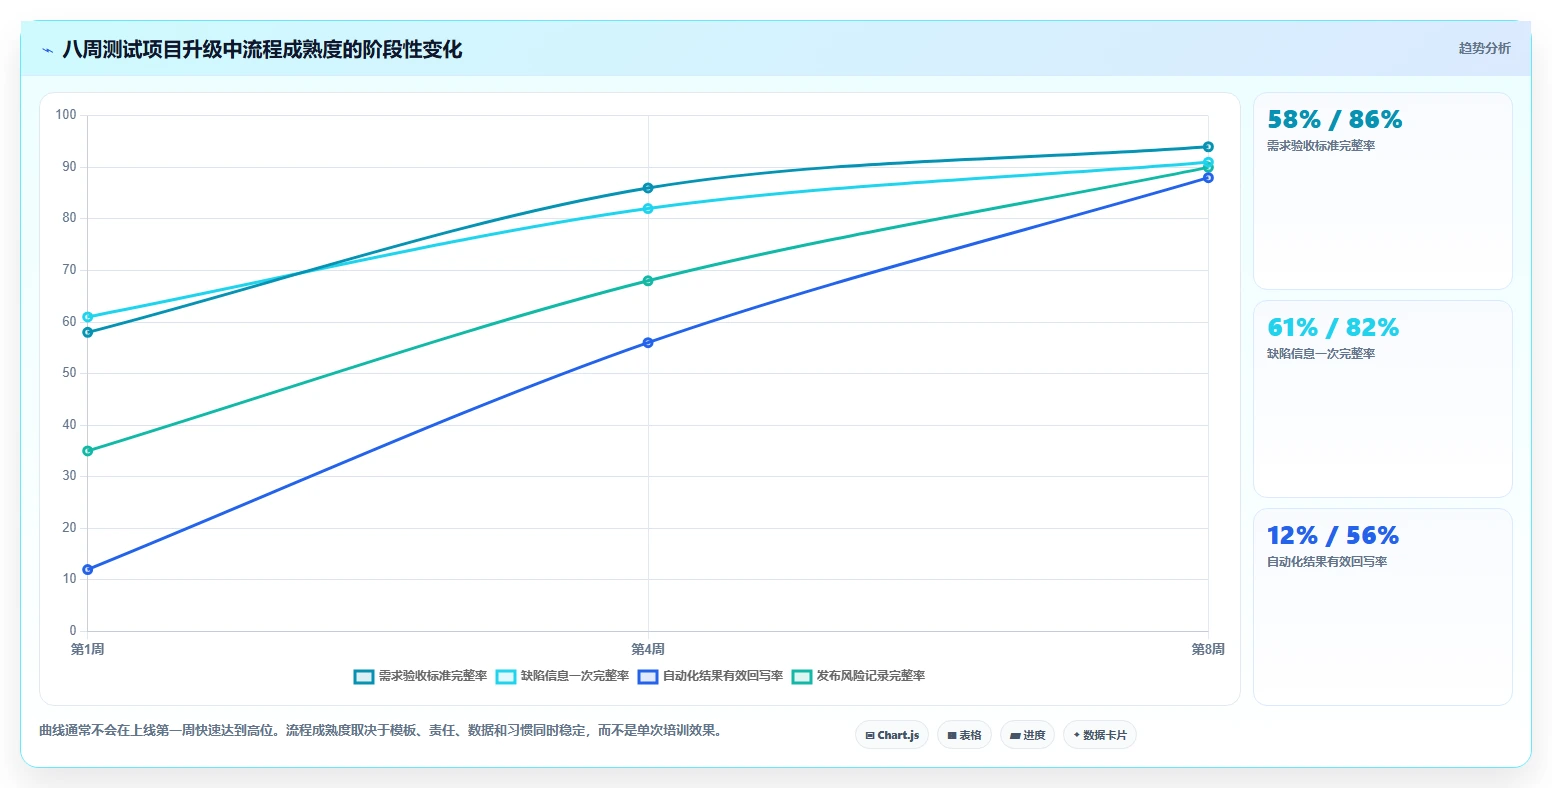The image size is (1552, 788).
Task: Click the 第4周 x-axis label
Action: (x=648, y=650)
